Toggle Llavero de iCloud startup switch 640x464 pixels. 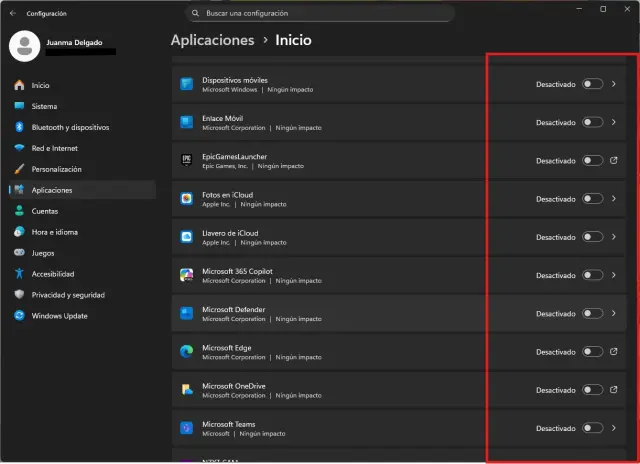click(x=592, y=237)
